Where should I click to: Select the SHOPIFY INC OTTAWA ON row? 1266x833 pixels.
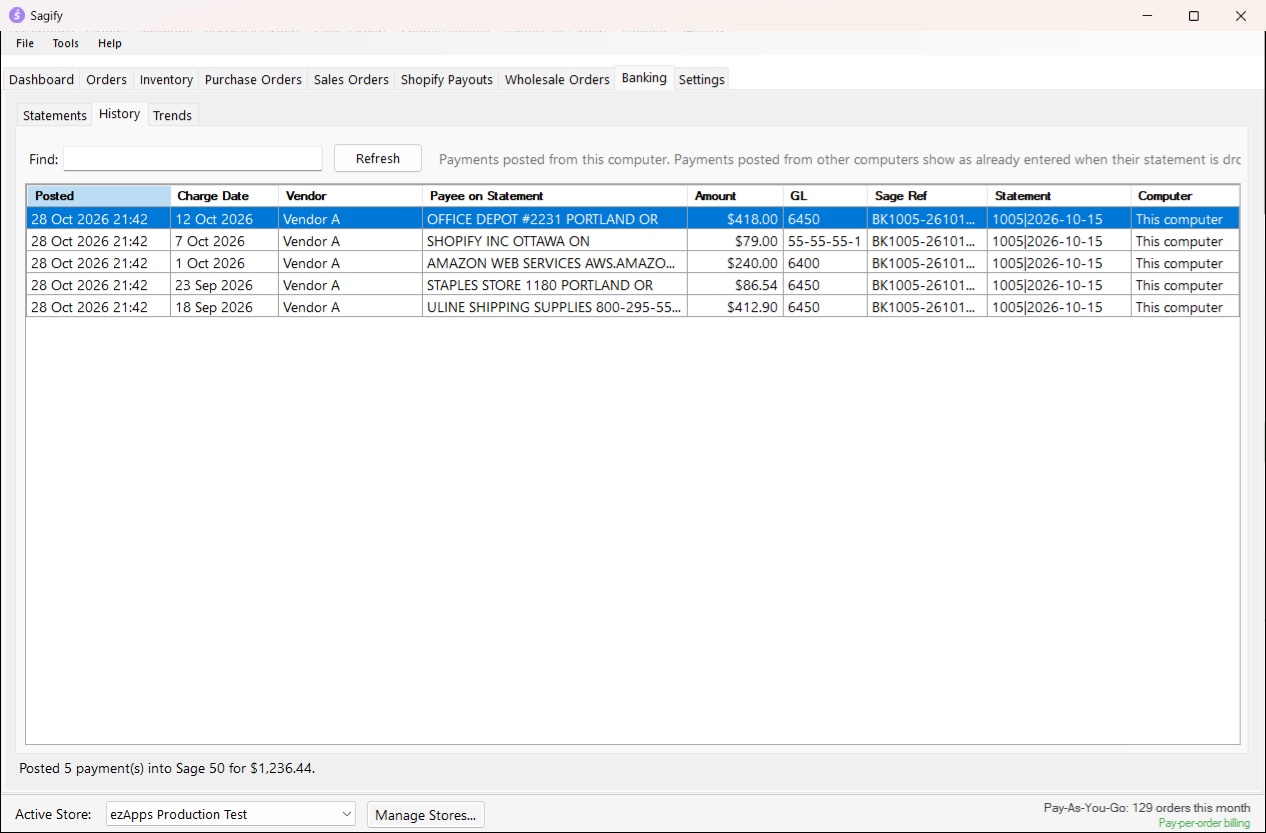click(x=633, y=241)
